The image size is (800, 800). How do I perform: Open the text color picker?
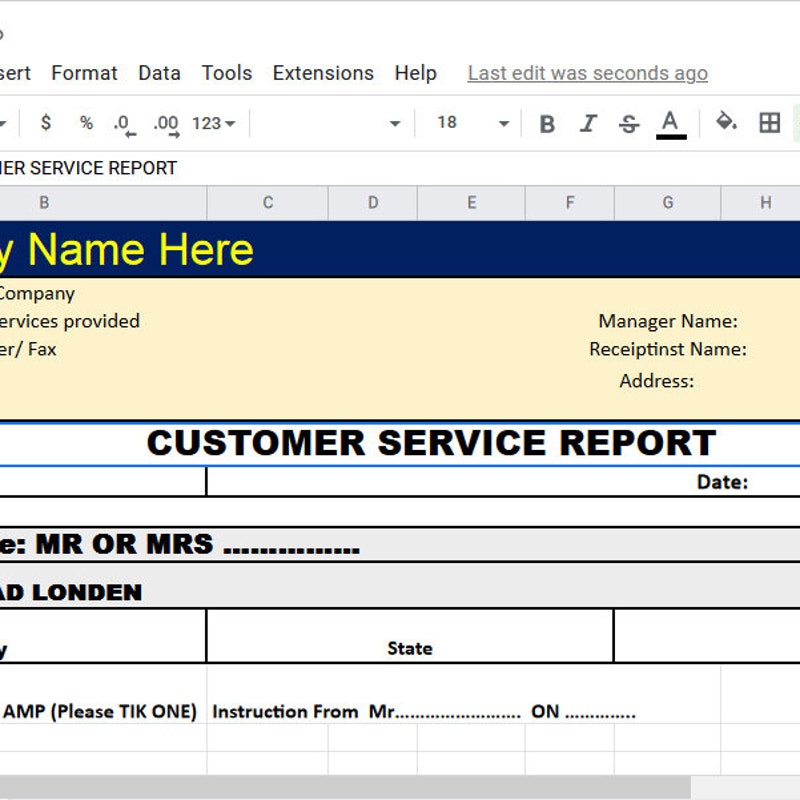pyautogui.click(x=670, y=123)
